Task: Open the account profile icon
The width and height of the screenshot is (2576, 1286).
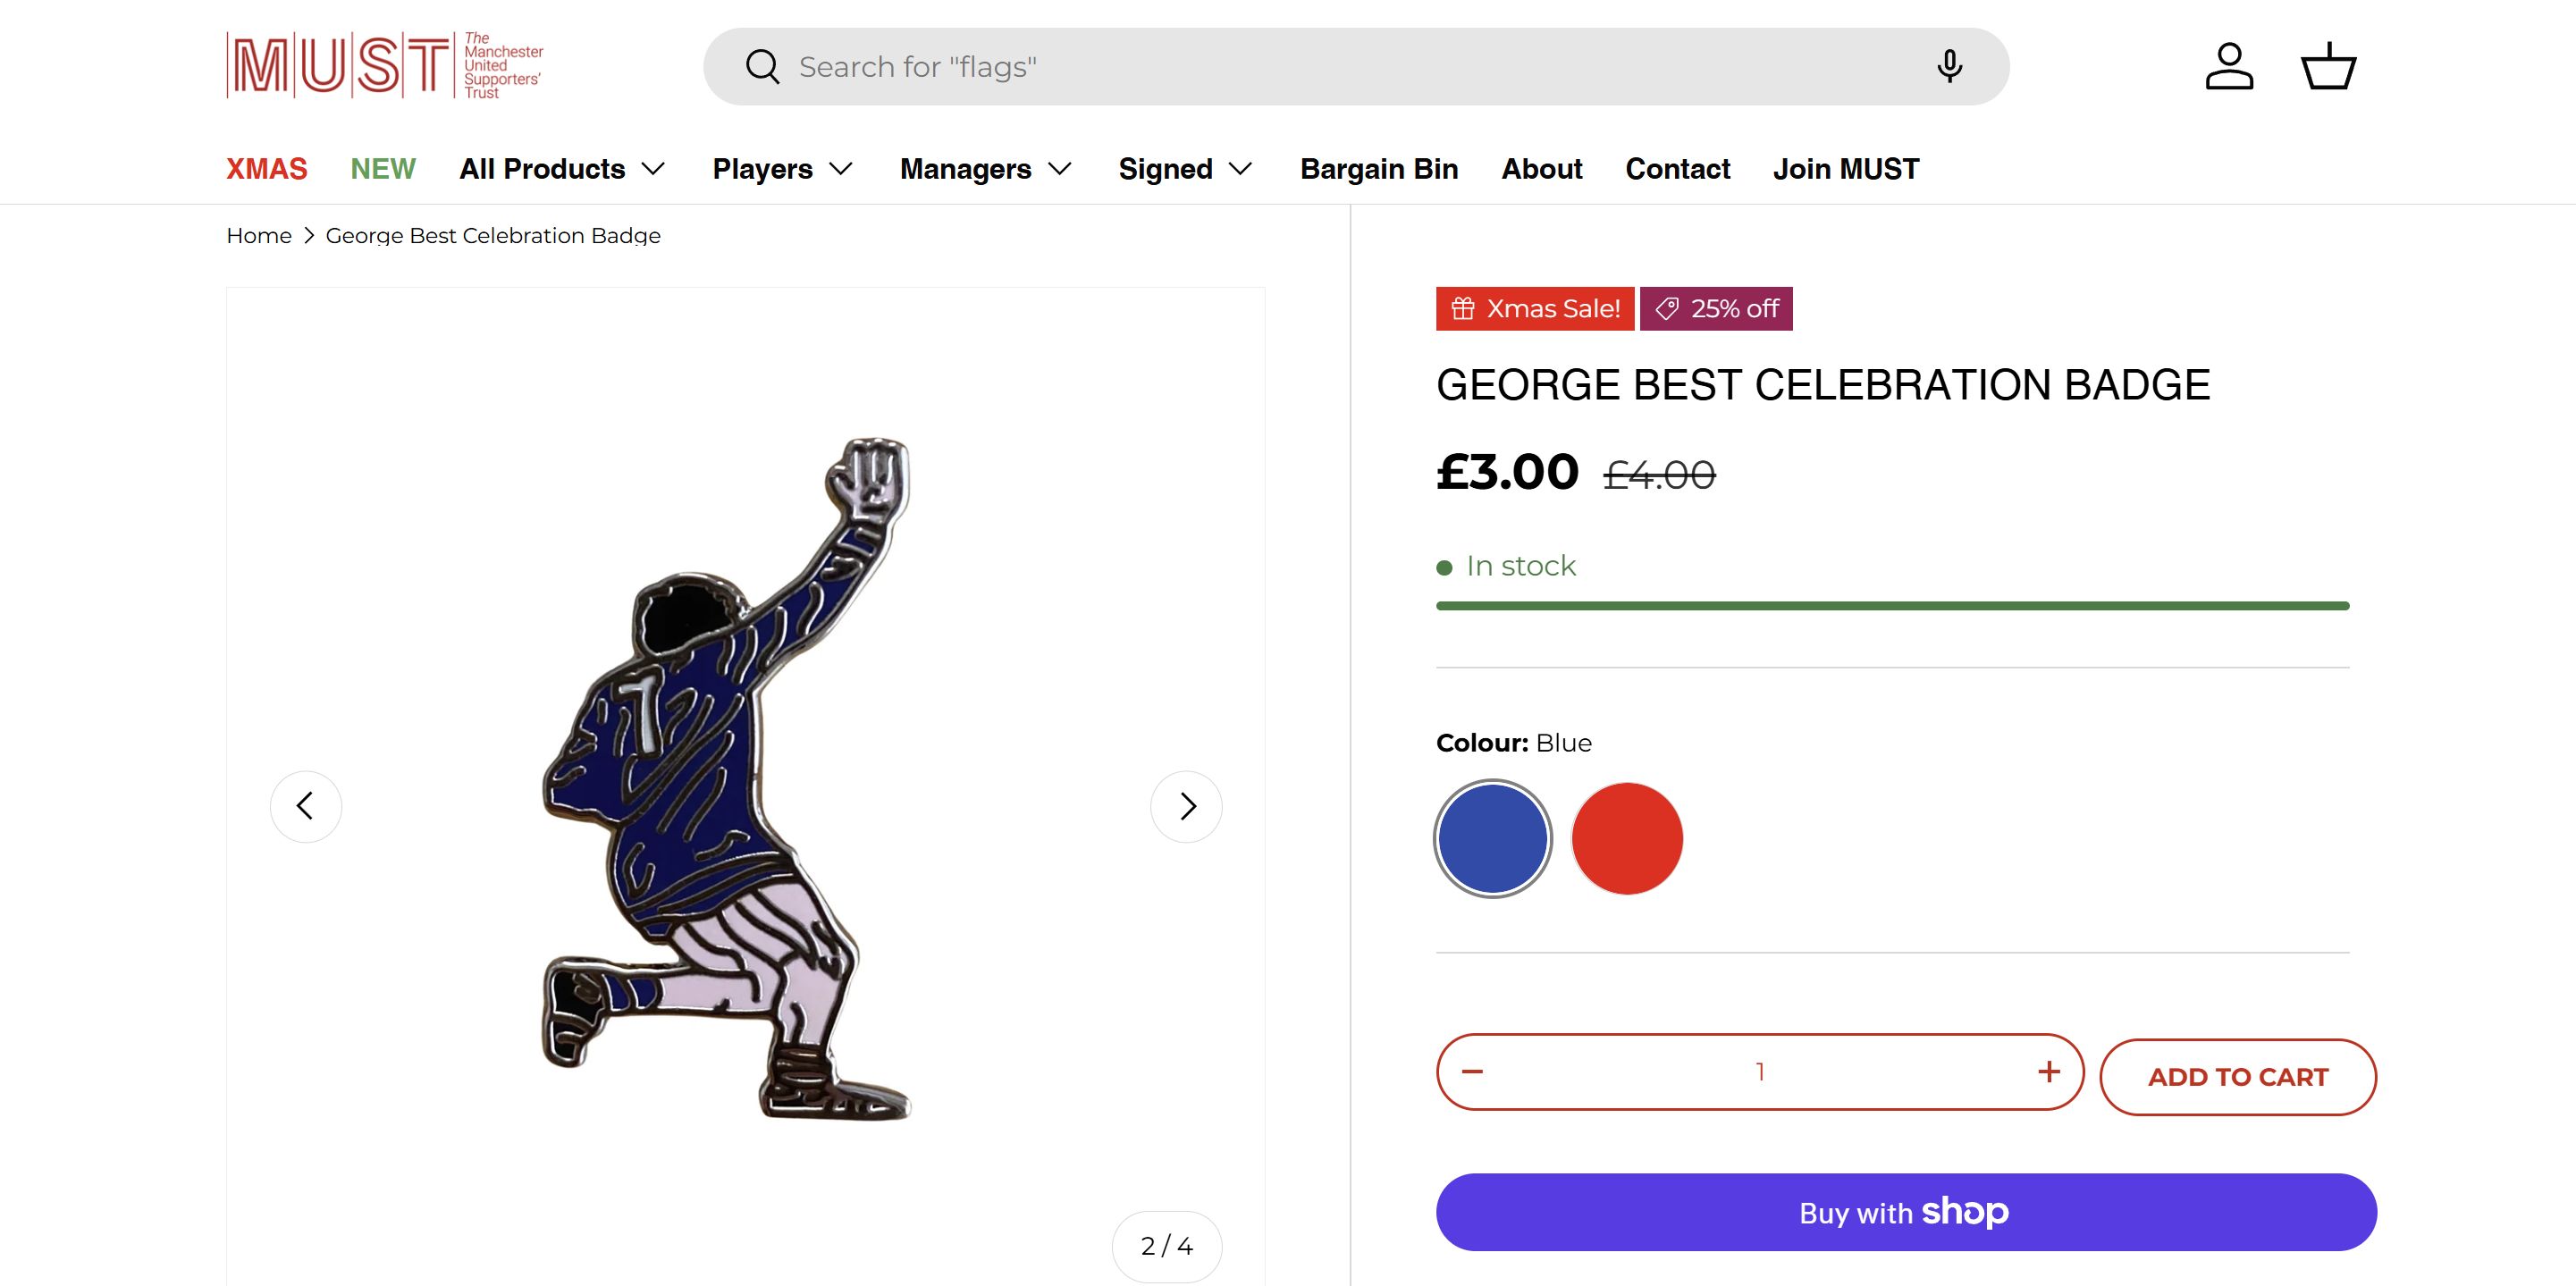Action: click(2229, 66)
